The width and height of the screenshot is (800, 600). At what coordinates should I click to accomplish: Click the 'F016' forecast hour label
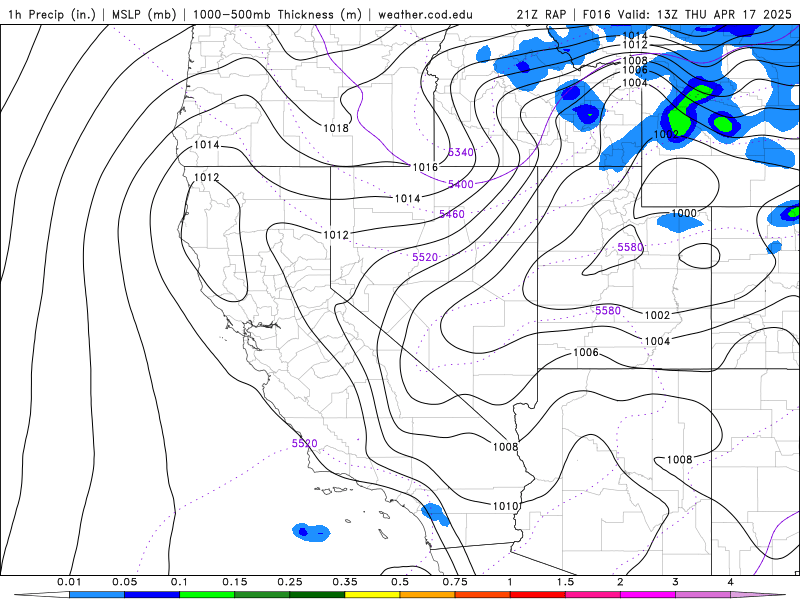pos(596,14)
